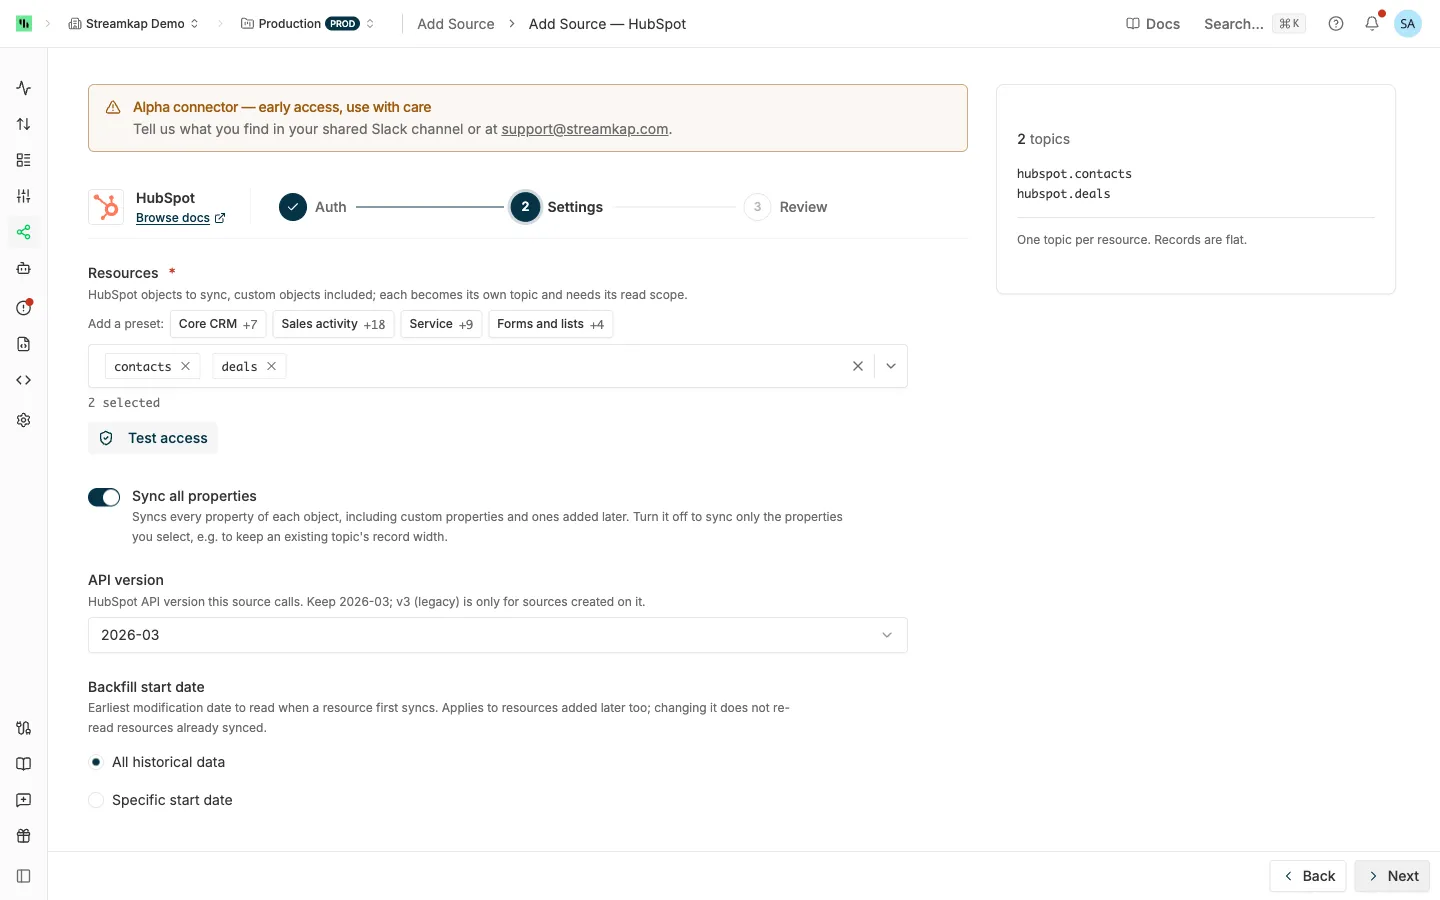
Task: Open Browse docs link
Action: tap(181, 218)
